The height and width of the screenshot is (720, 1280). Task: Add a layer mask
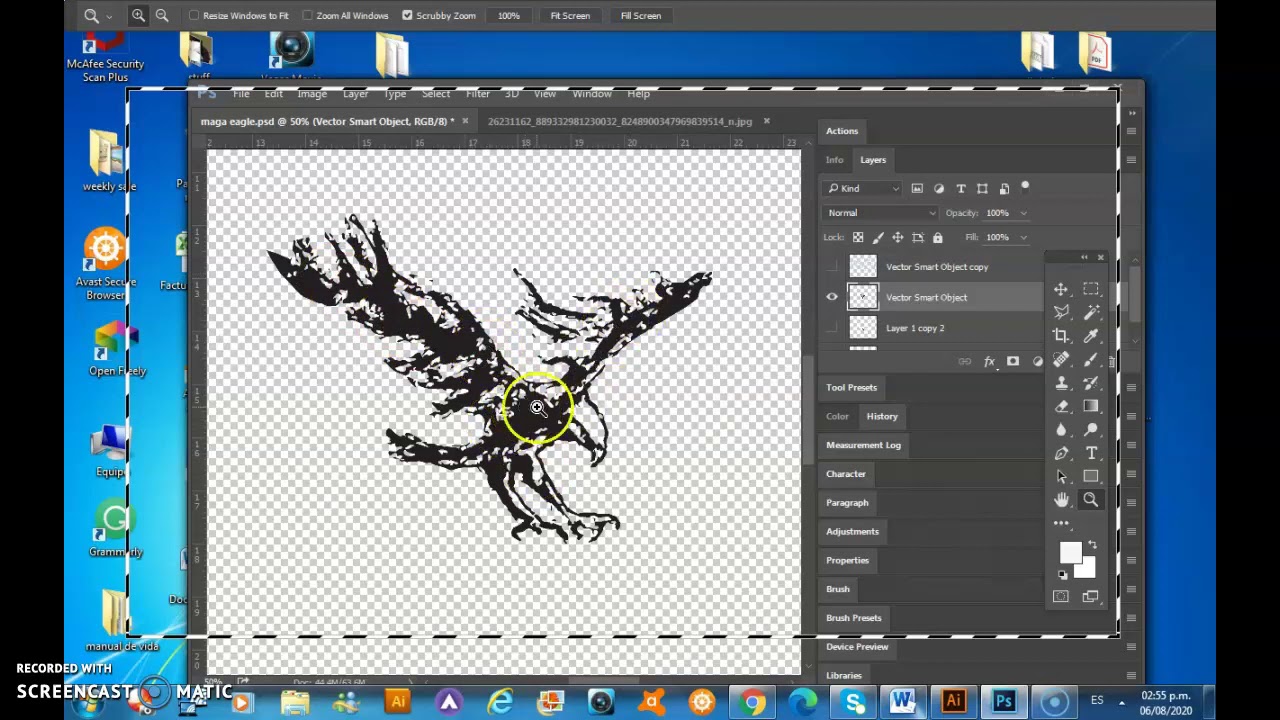tap(1013, 361)
